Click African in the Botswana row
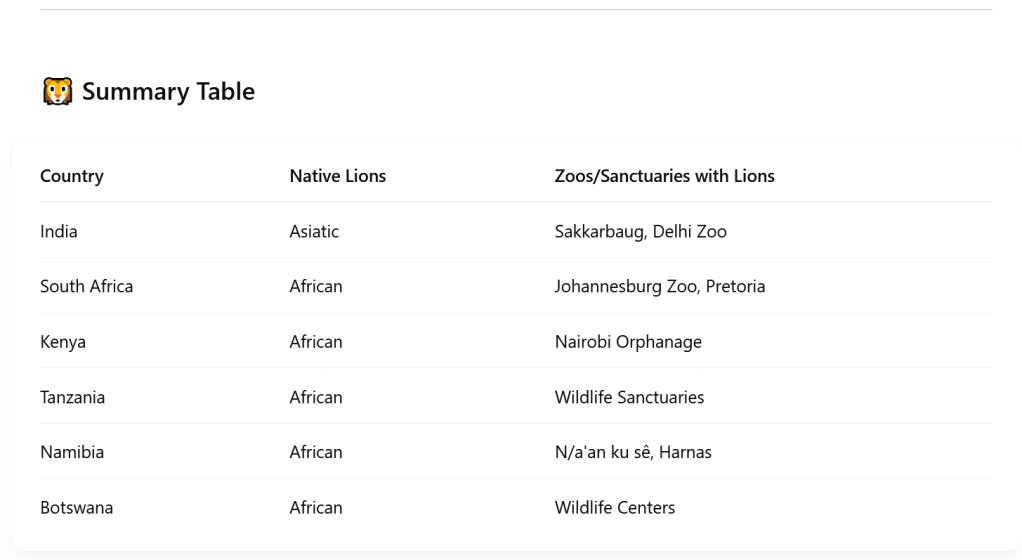Viewport: 1022px width, 560px height. point(316,508)
